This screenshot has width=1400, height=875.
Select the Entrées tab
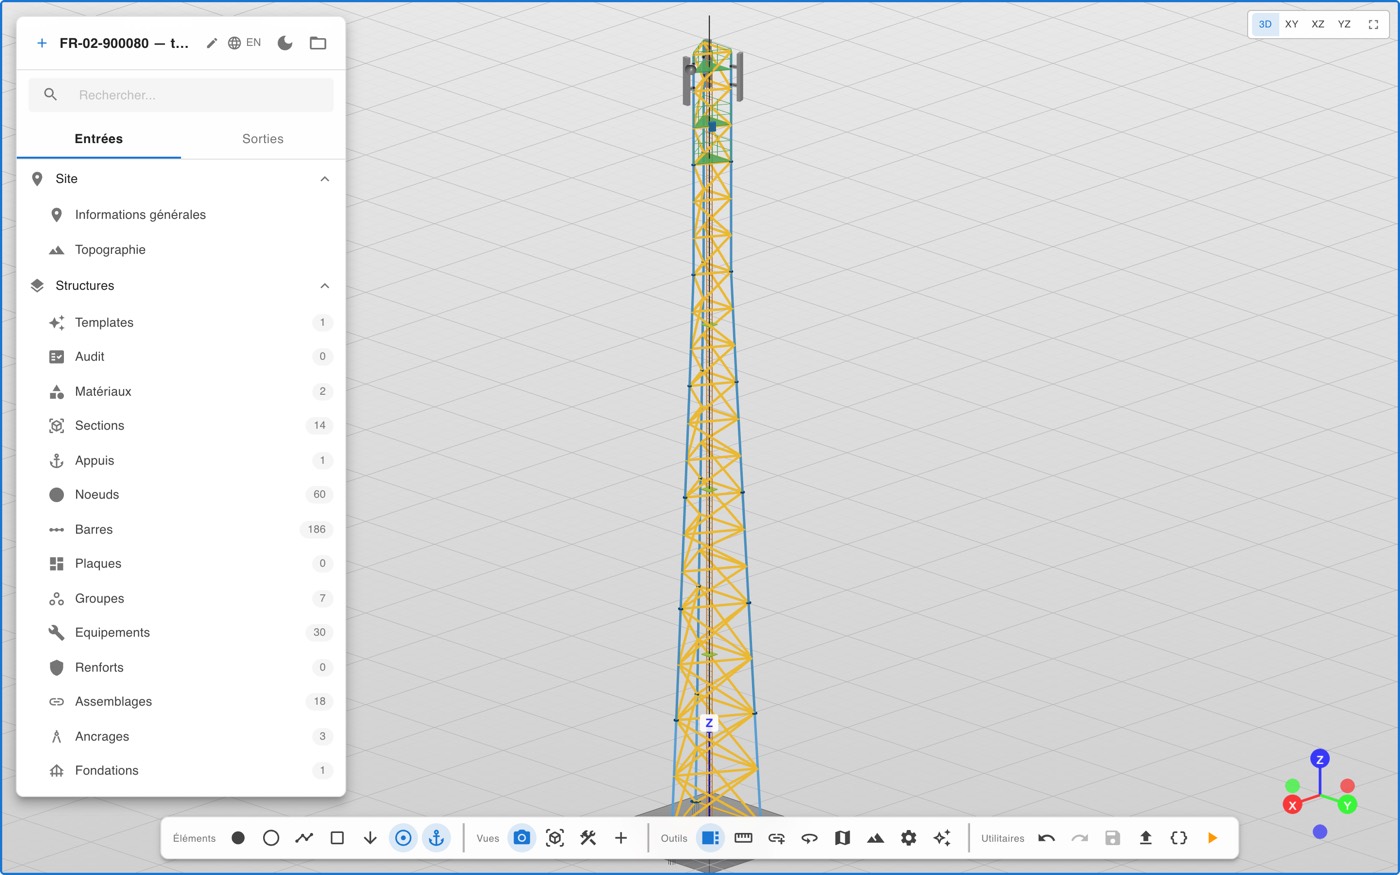pos(99,139)
